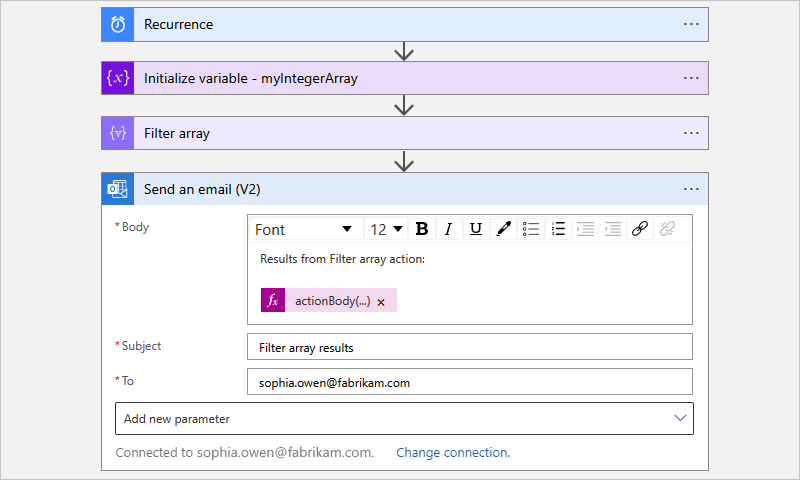Click the highlight pen color icon
Screen dimensions: 800x480
[503, 229]
